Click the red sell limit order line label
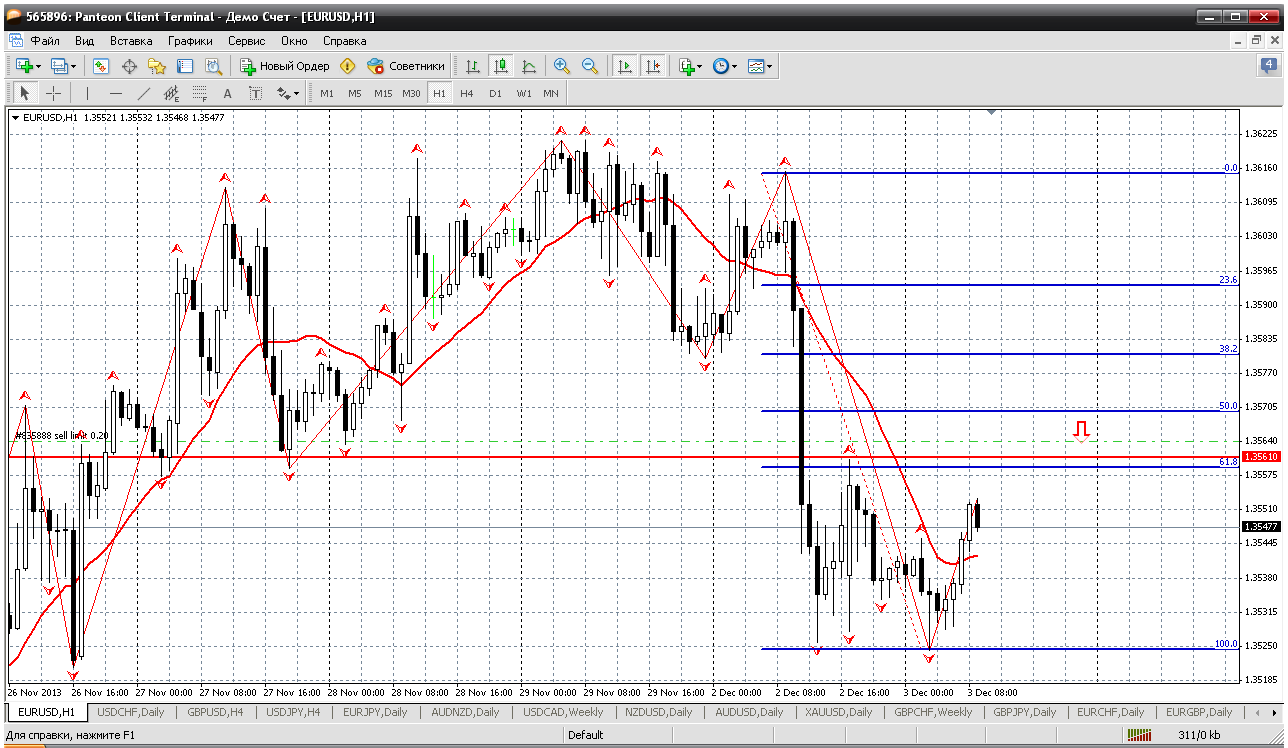 pos(62,436)
